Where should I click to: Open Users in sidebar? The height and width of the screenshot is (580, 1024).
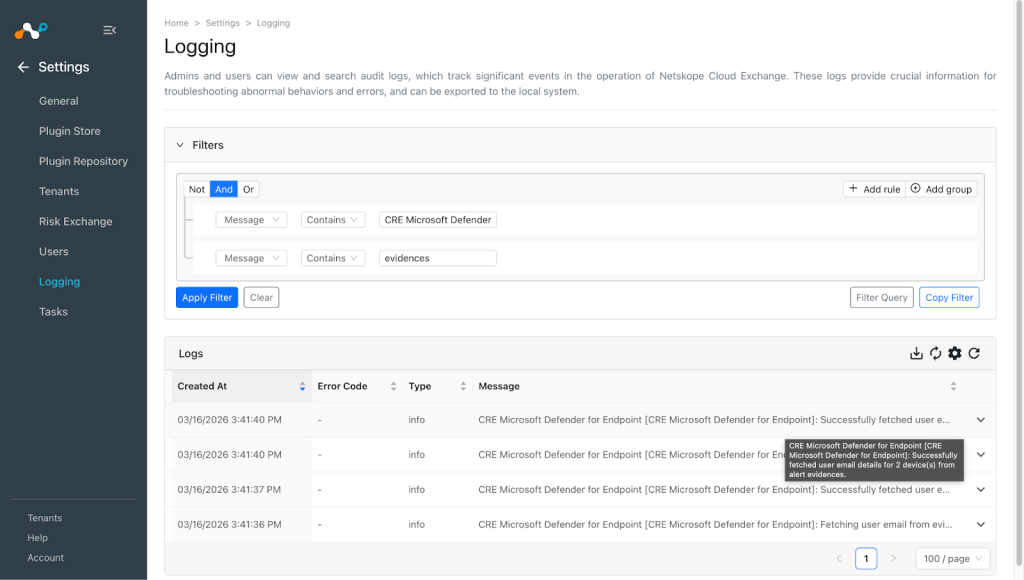pos(54,251)
